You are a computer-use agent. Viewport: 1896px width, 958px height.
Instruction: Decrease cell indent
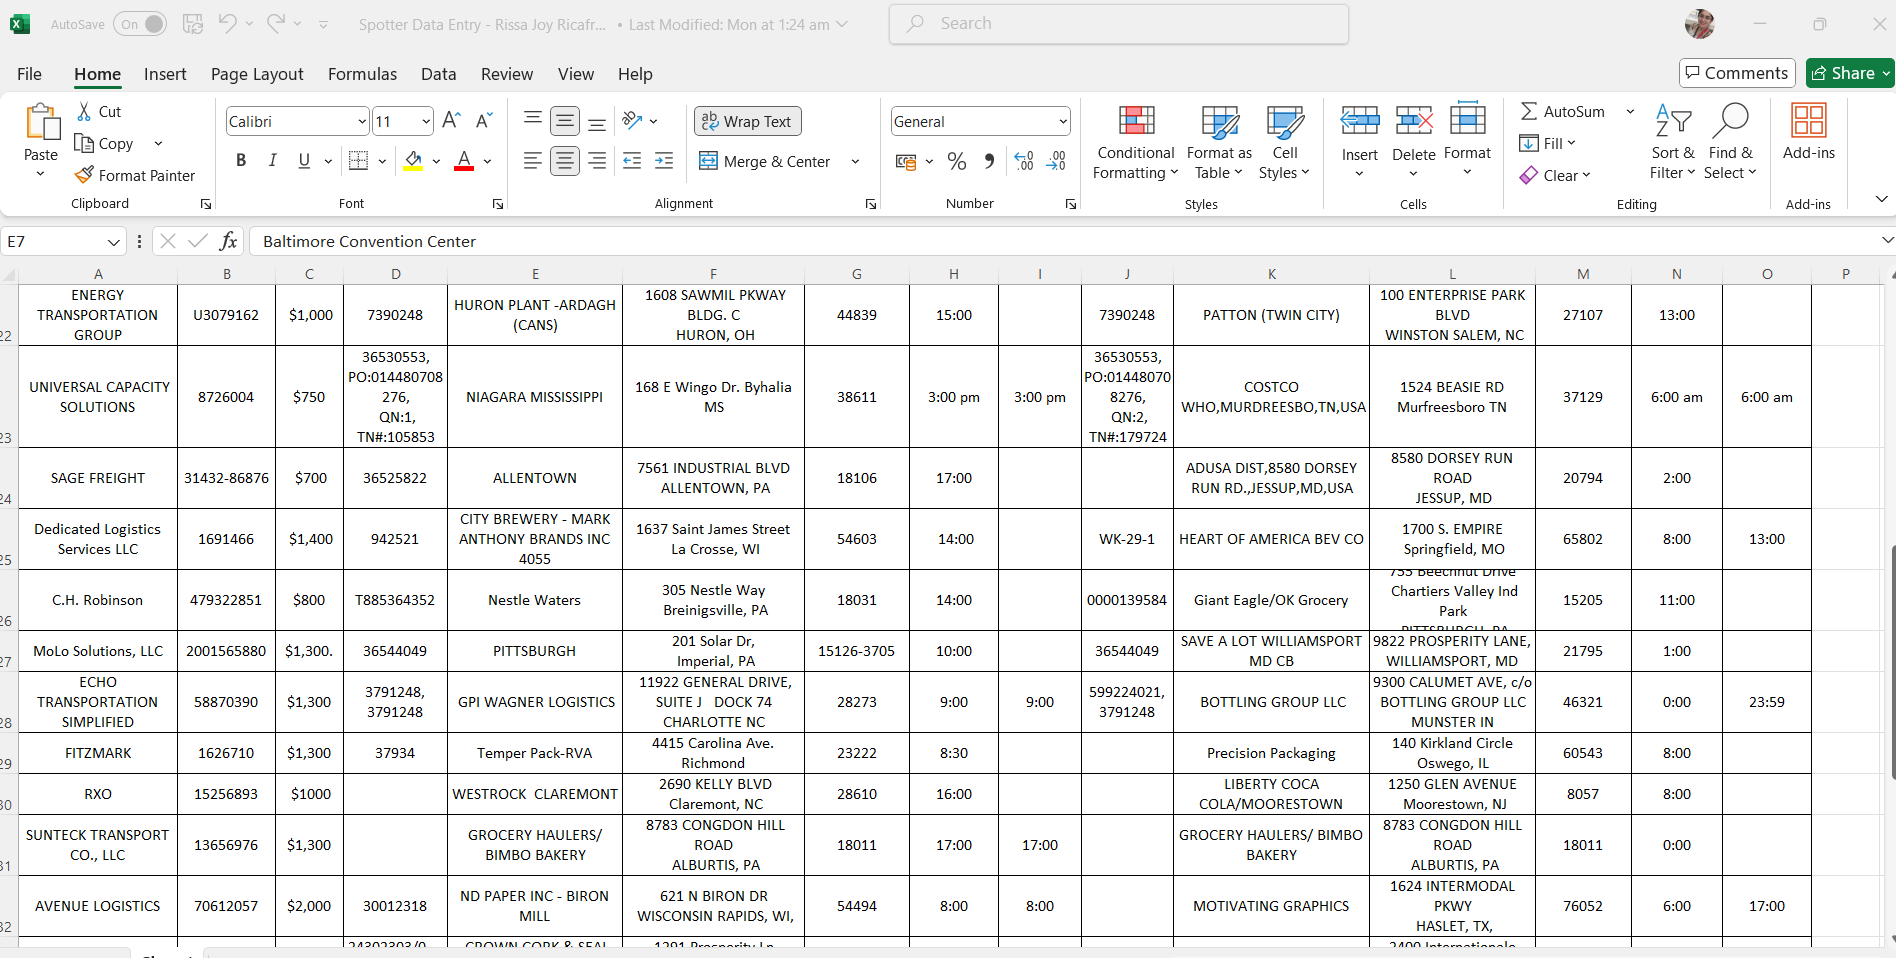coord(632,160)
